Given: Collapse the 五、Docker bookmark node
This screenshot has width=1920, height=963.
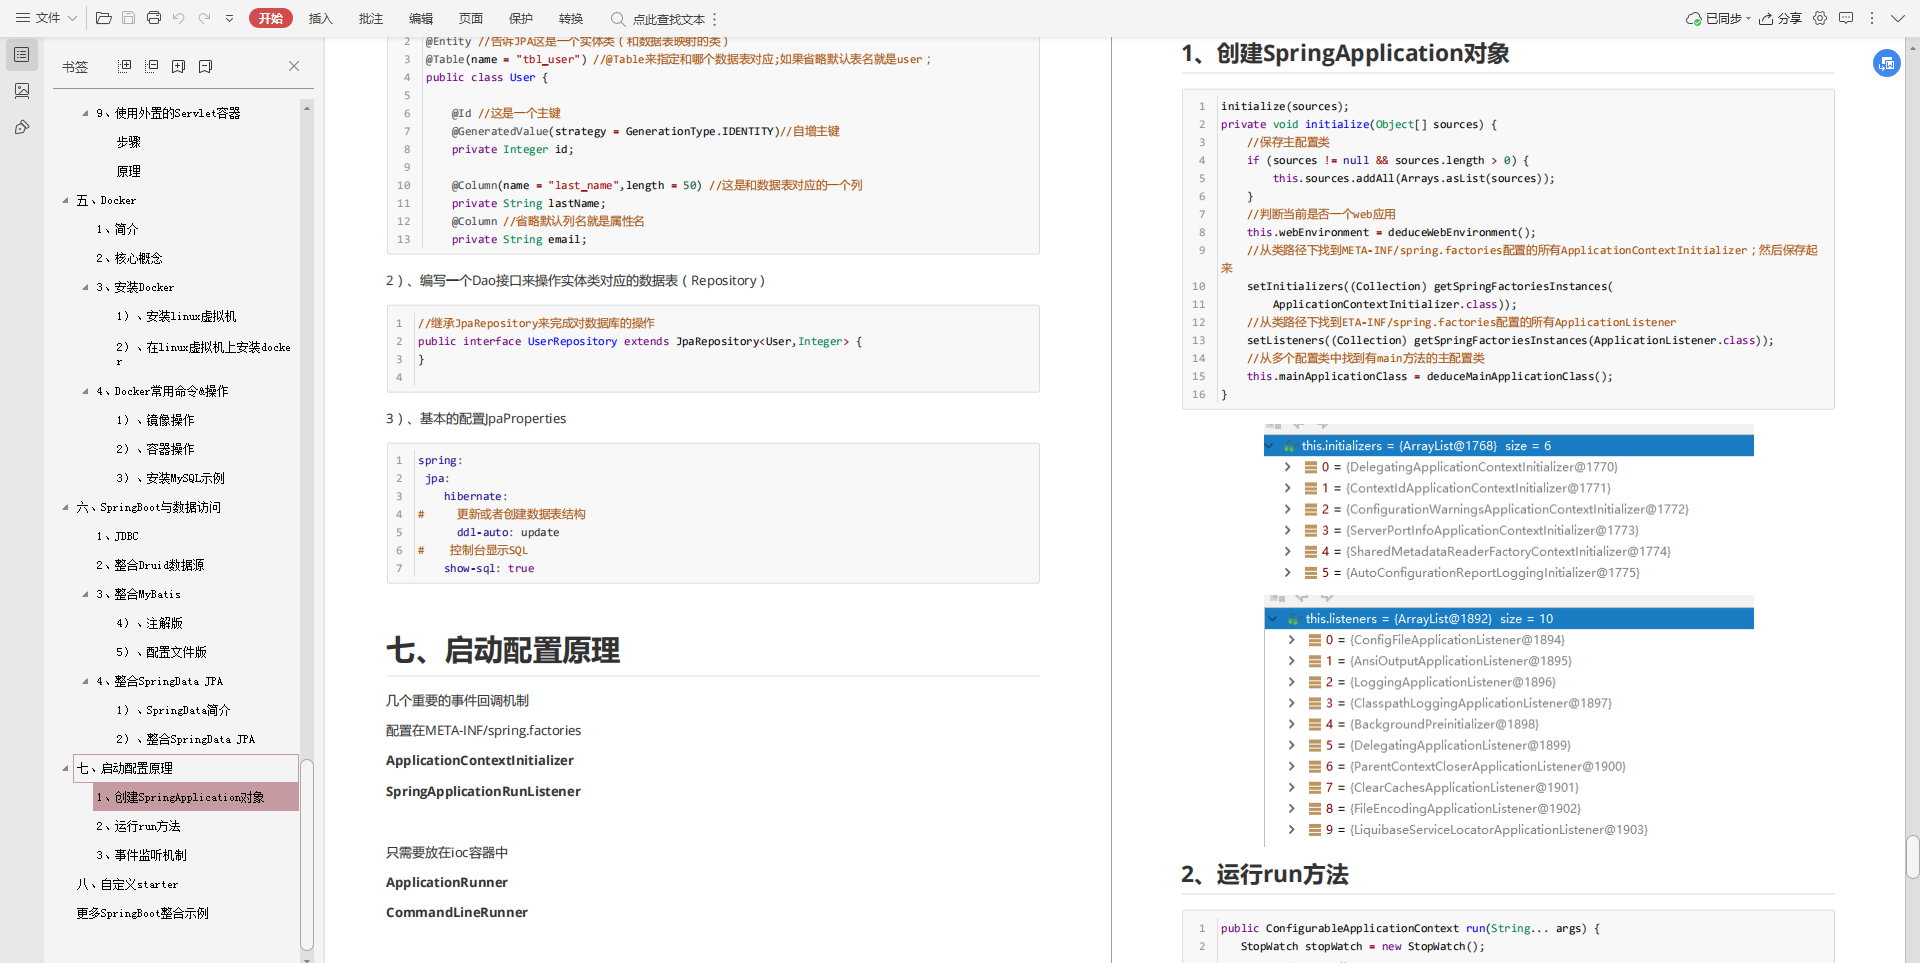Looking at the screenshot, I should 66,201.
